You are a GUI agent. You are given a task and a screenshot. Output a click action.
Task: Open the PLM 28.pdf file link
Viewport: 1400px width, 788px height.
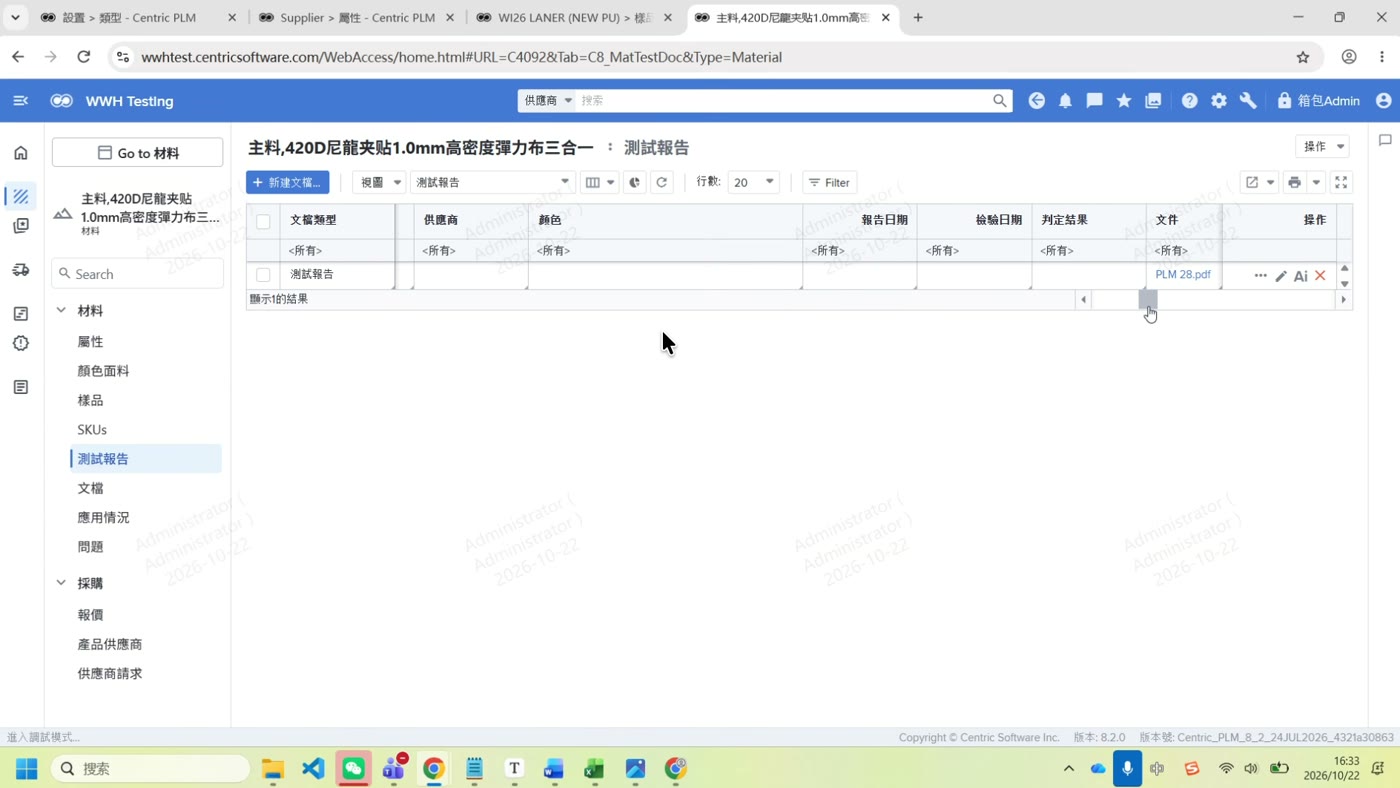[x=1183, y=275]
